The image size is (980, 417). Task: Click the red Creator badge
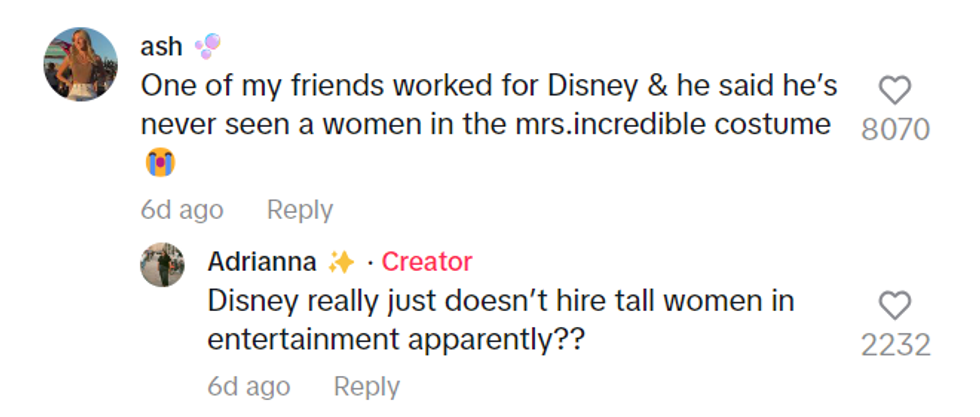pyautogui.click(x=427, y=262)
